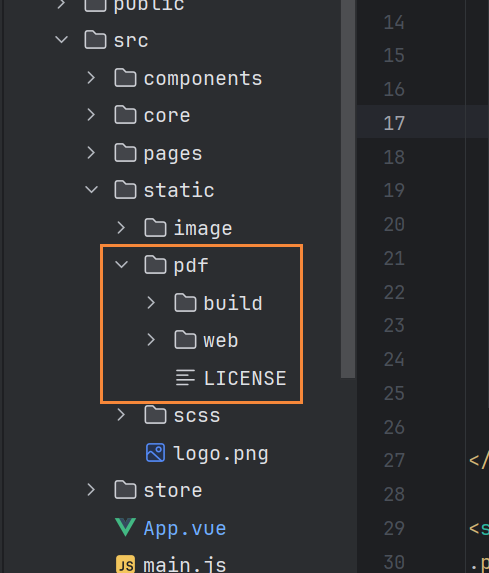Expand the core folder chevron
This screenshot has width=489, height=573.
pos(91,115)
